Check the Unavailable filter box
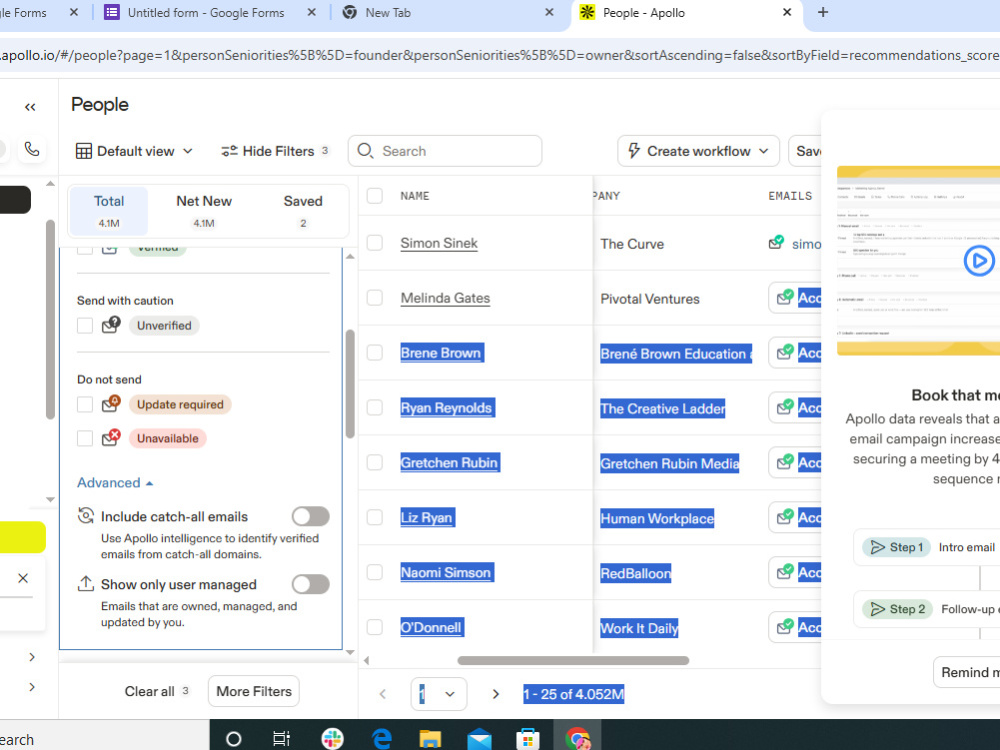Viewport: 1000px width, 750px height. [x=85, y=438]
